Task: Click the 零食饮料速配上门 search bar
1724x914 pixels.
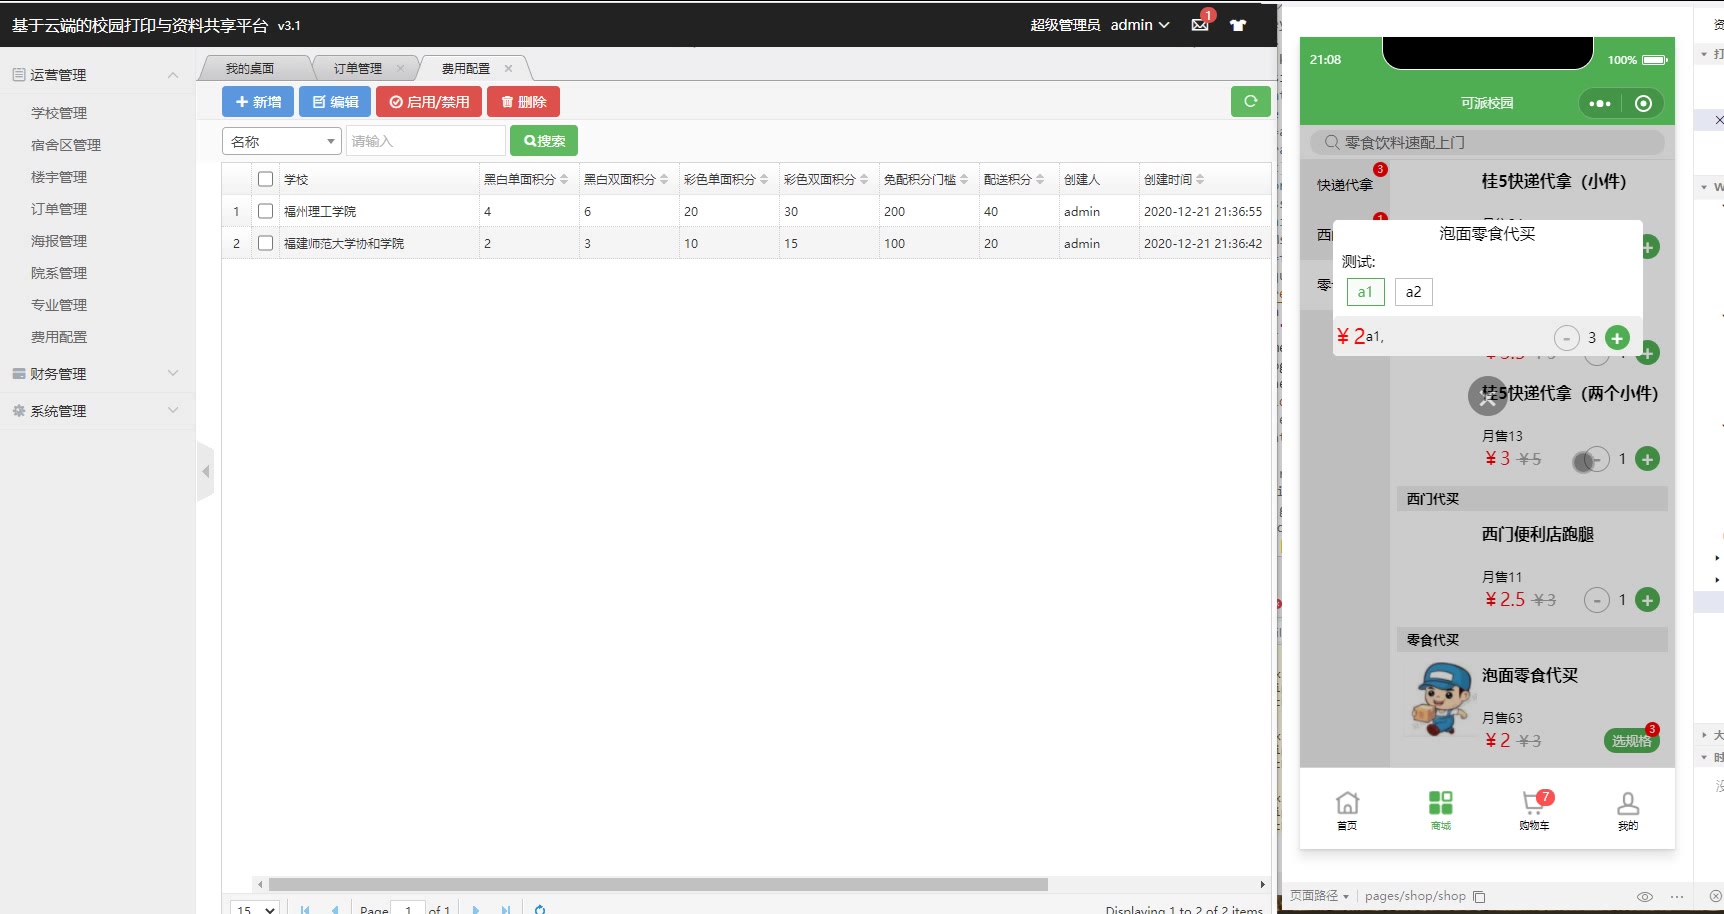Action: point(1487,142)
